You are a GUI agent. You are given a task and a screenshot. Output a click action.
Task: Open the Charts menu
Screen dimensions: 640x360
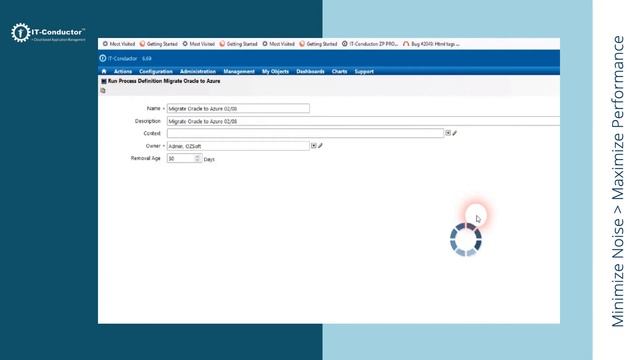click(339, 71)
